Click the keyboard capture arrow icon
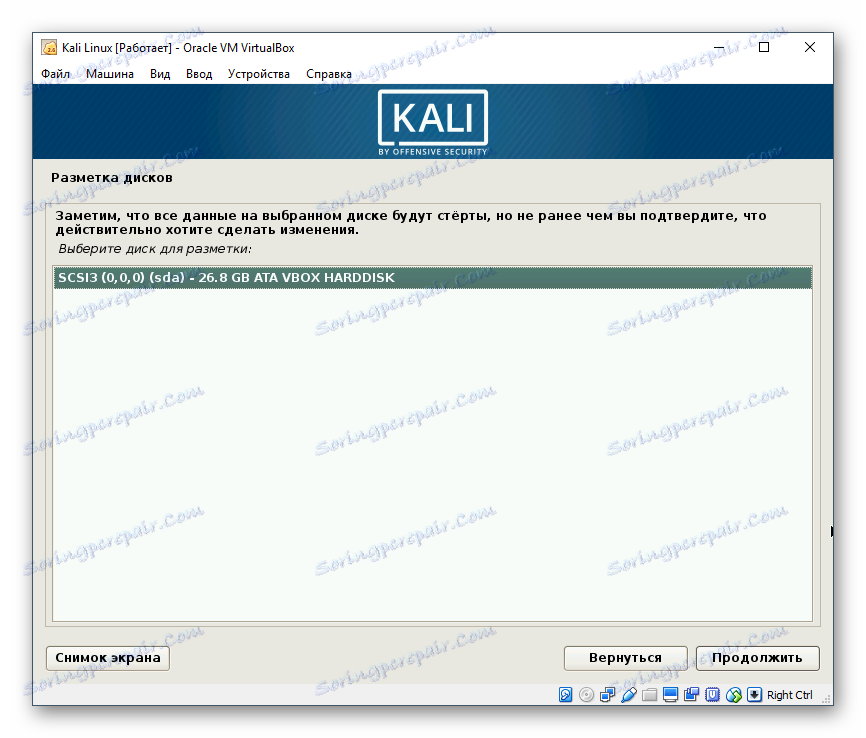Screen dimensions: 866x738 click(754, 694)
